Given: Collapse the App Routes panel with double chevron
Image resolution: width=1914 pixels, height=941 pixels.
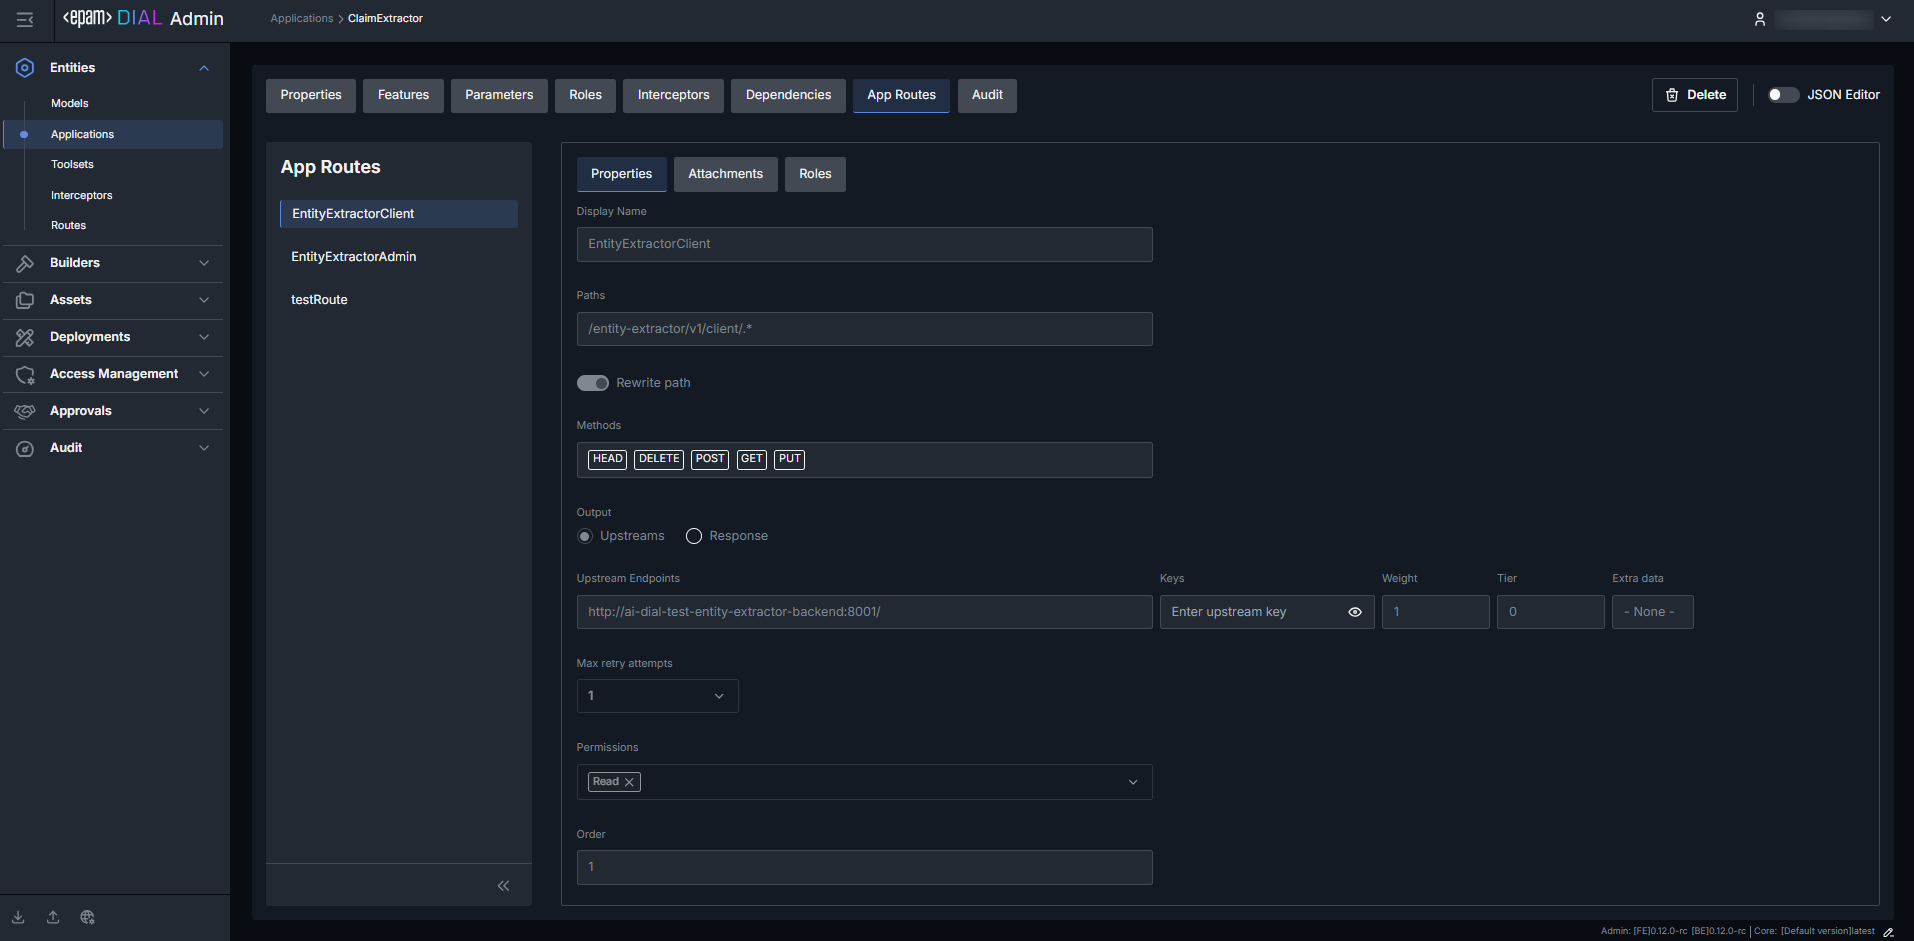Looking at the screenshot, I should 503,885.
